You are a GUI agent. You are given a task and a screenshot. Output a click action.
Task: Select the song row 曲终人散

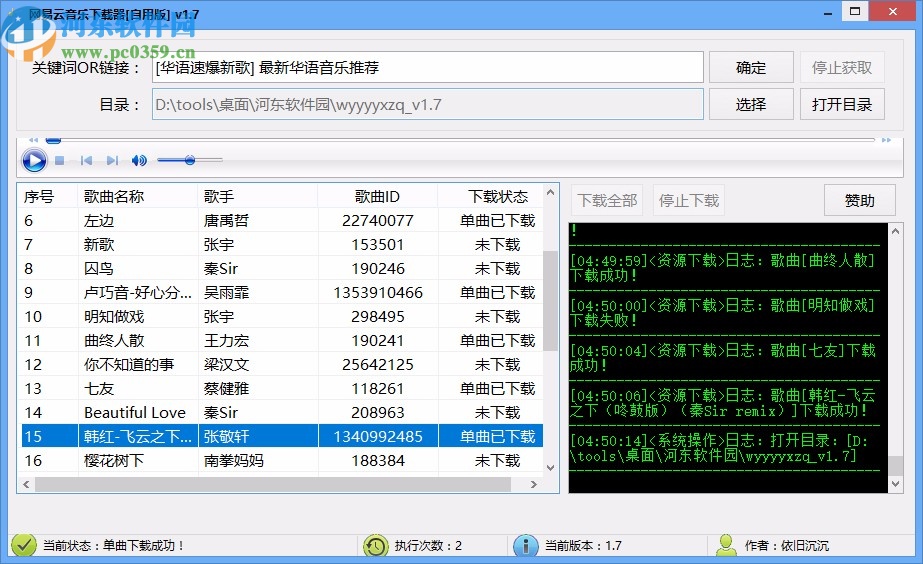point(282,340)
